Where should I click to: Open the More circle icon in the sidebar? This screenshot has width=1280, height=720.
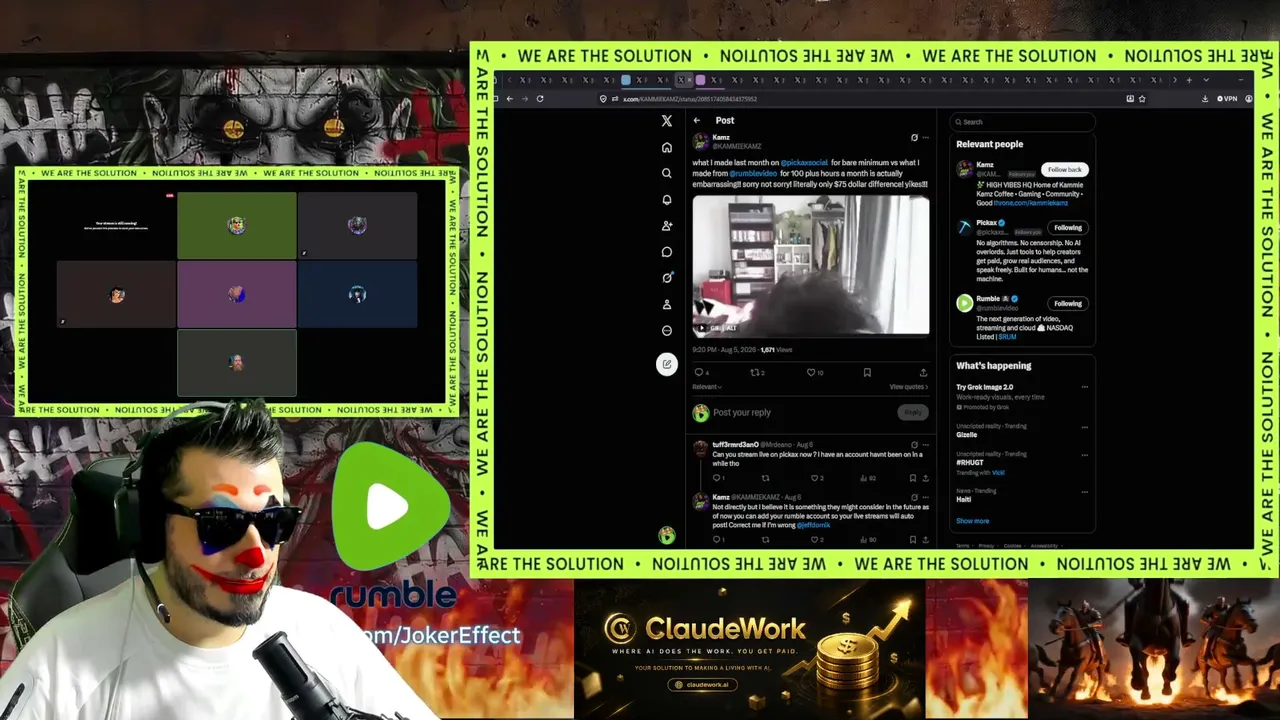(667, 331)
